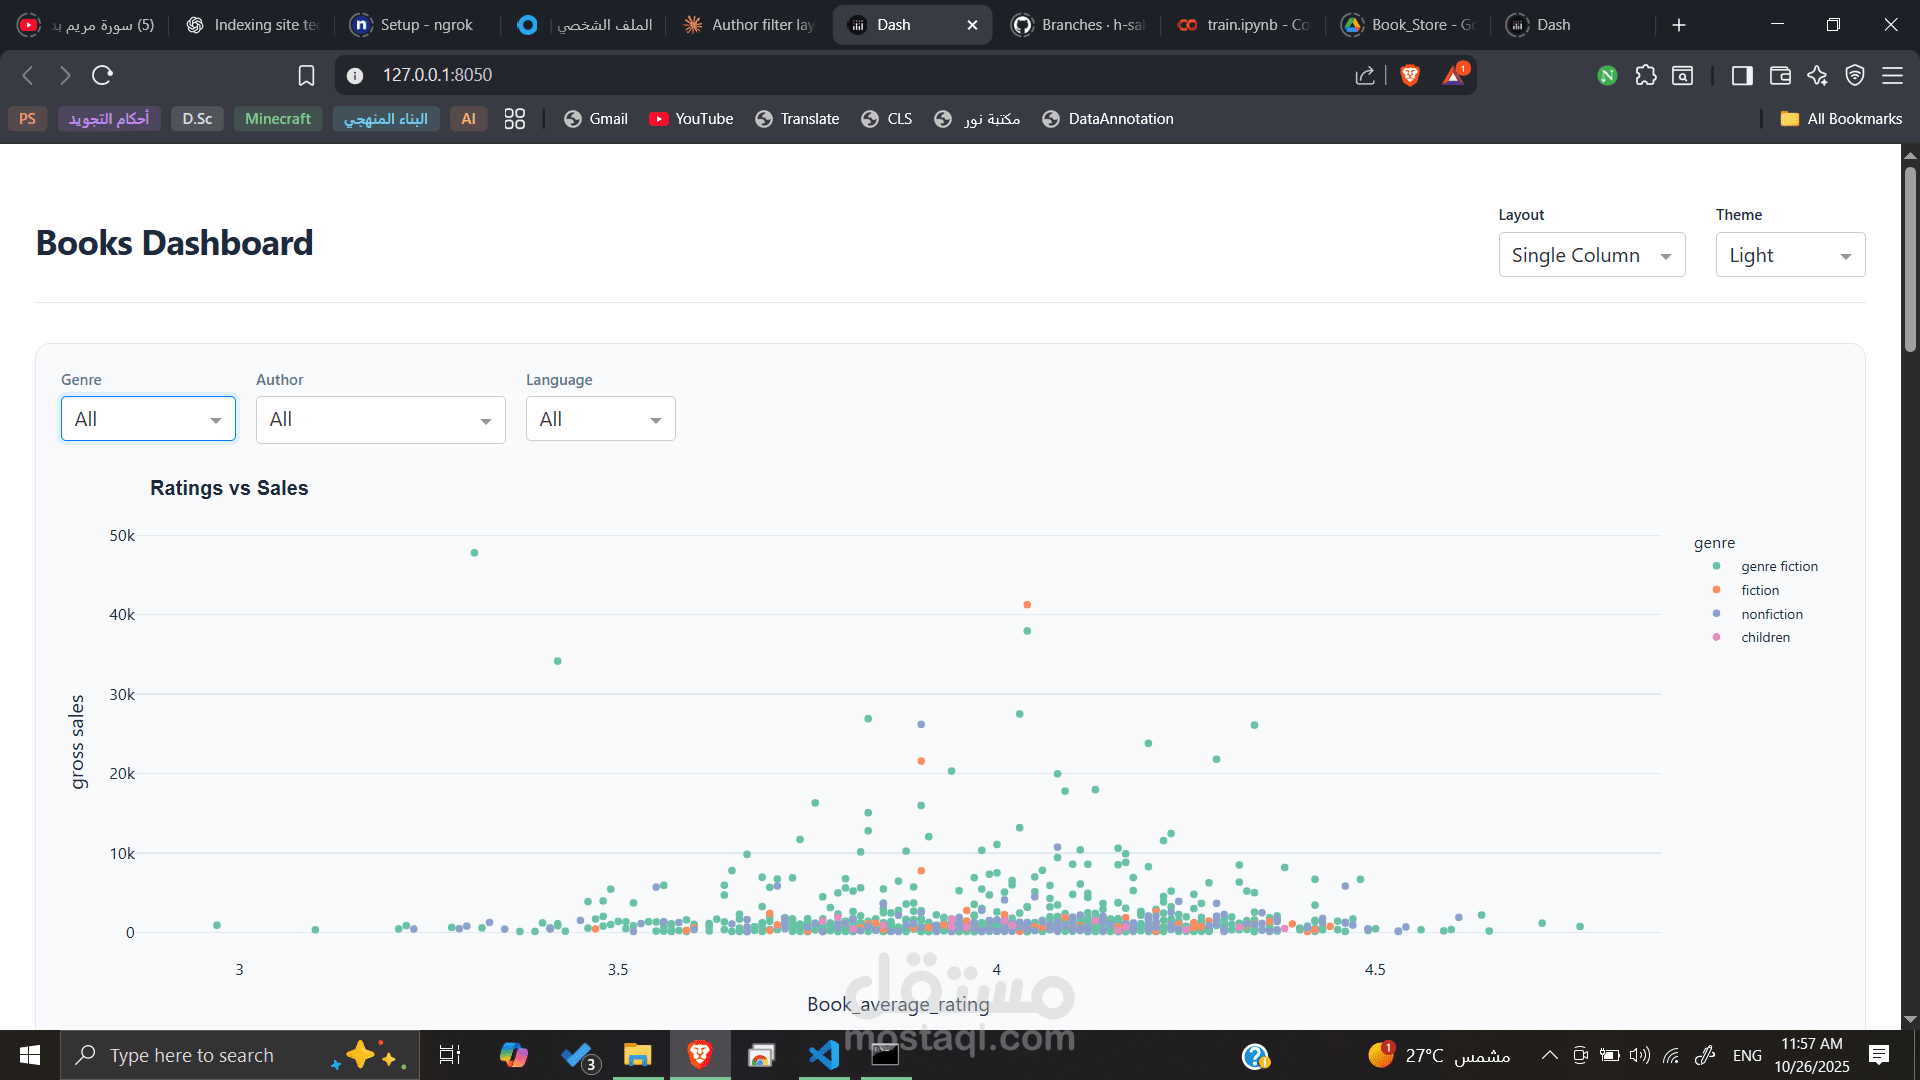Toggle children legend entry visibility
Screen dimensions: 1920x1080
(1765, 637)
